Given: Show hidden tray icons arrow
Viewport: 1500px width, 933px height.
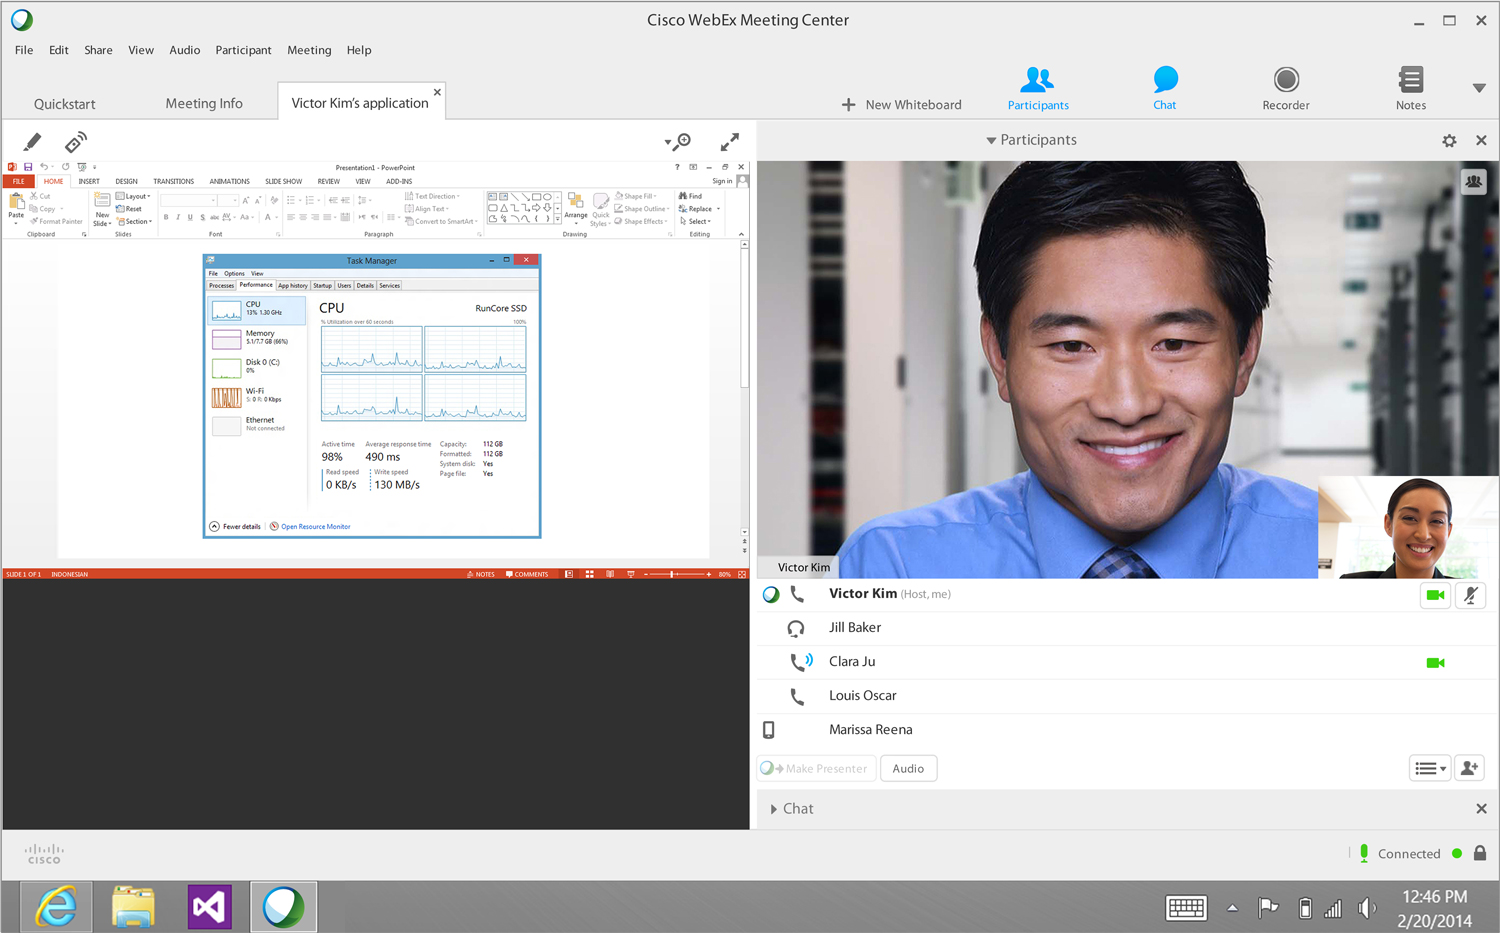Looking at the screenshot, I should (x=1232, y=908).
